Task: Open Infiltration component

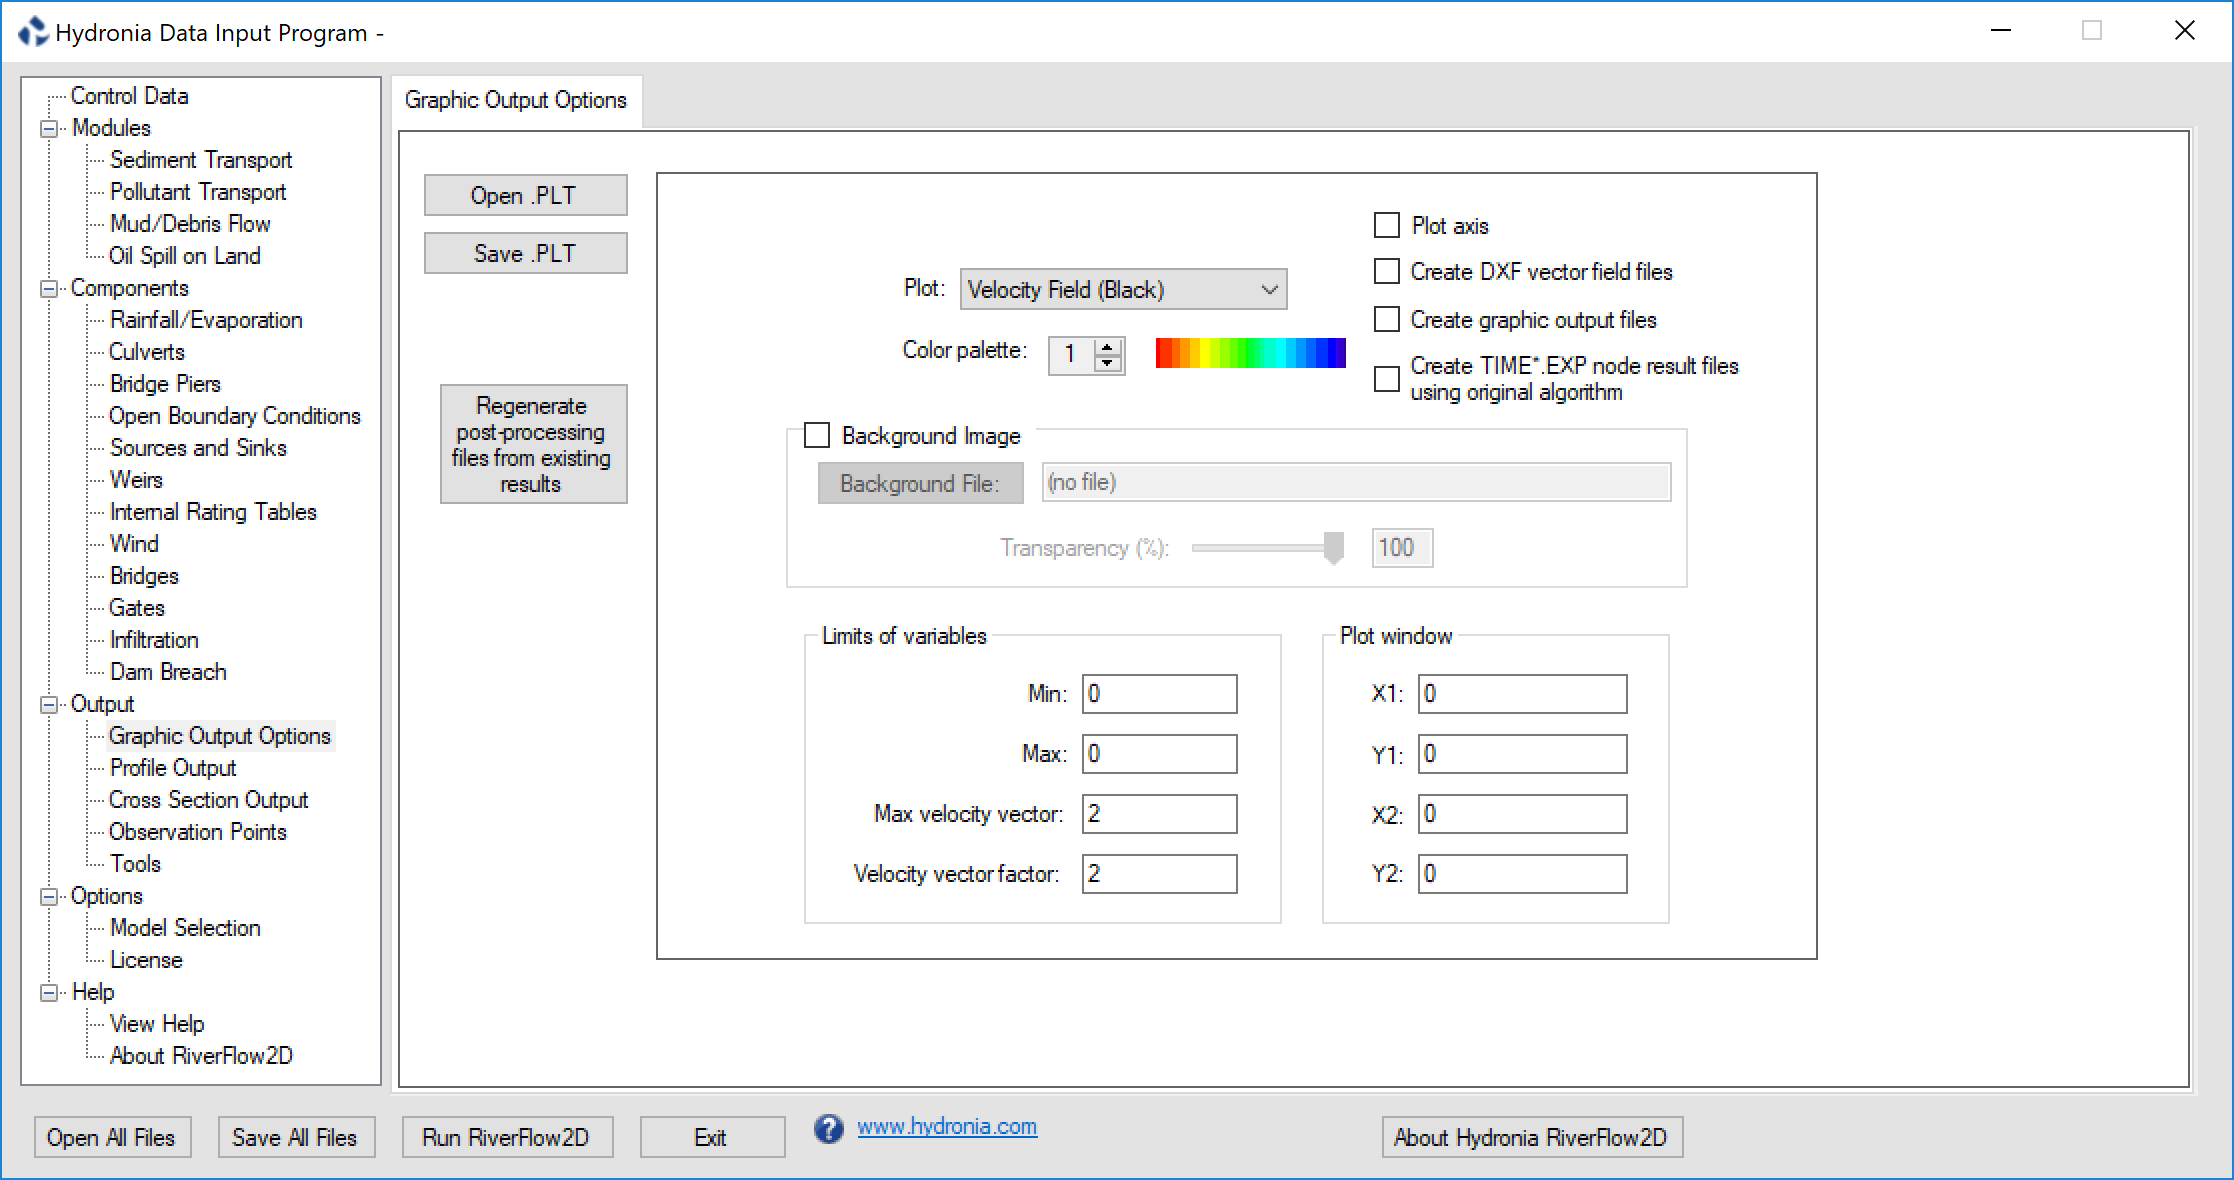Action: click(154, 640)
